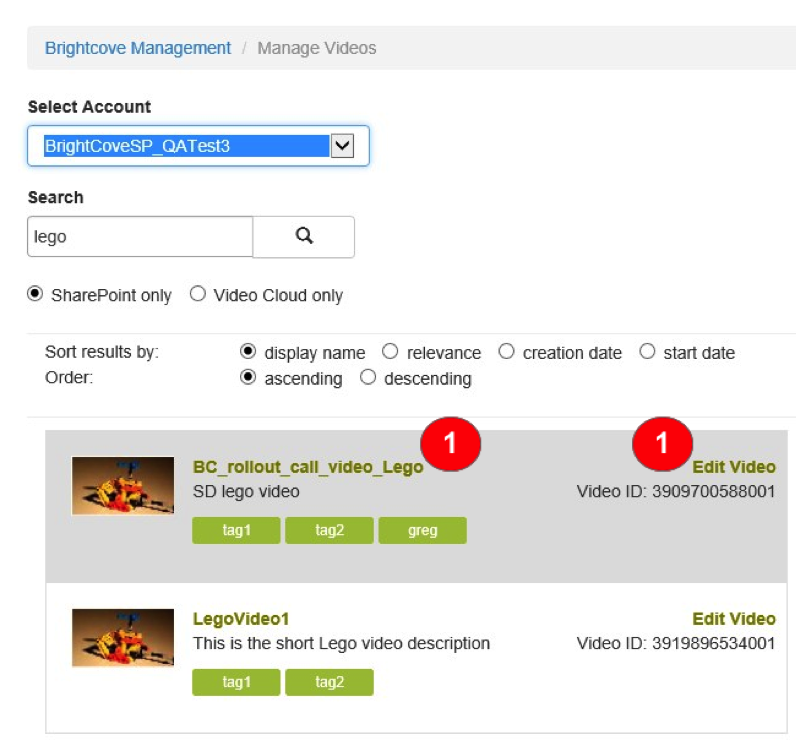The width and height of the screenshot is (797, 745).
Task: Click the magnifying glass search button
Action: (304, 237)
